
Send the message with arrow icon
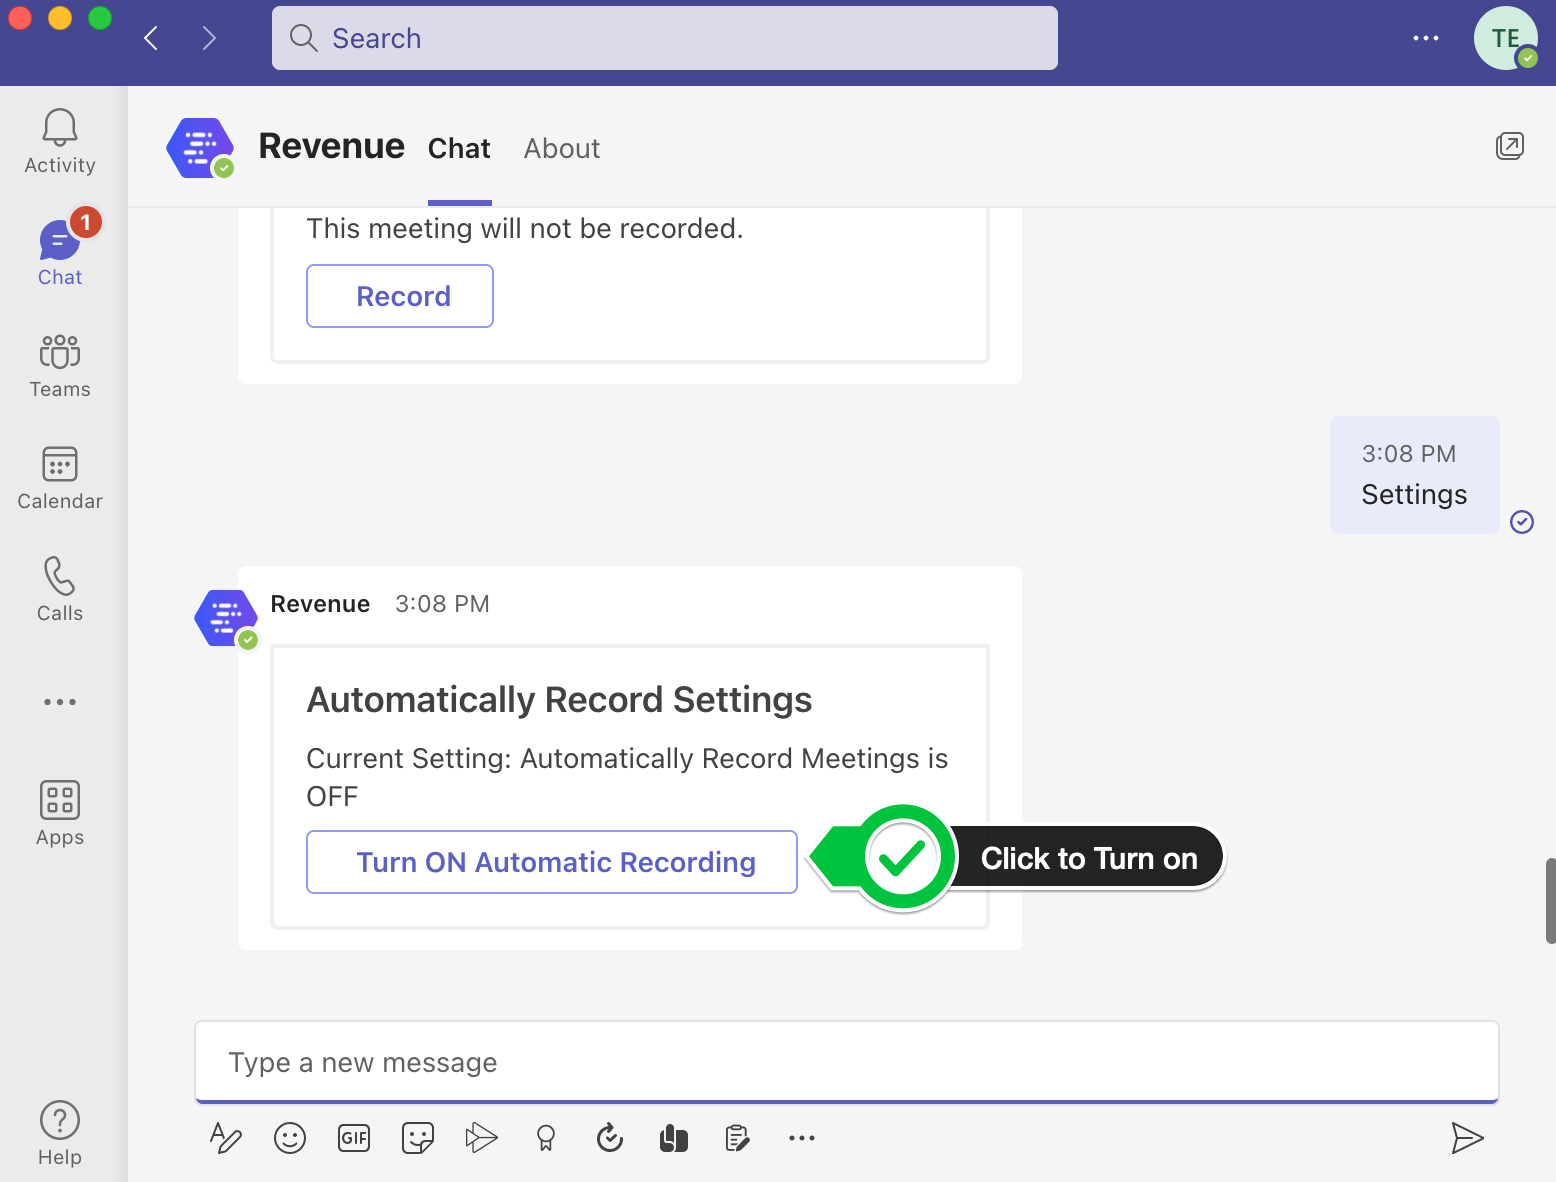(1466, 1138)
